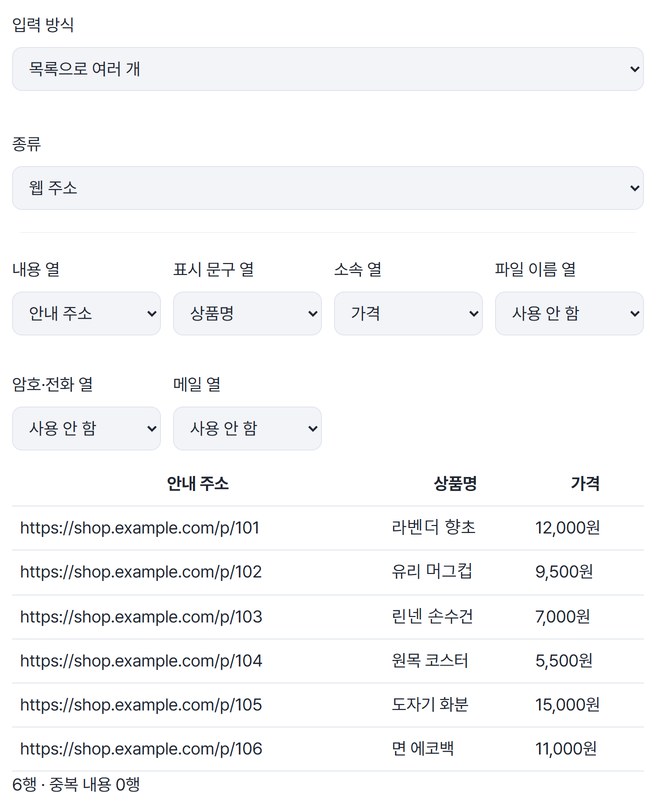The image size is (656, 810).
Task: Click the 도자기 화분 product cell
Action: (x=430, y=704)
